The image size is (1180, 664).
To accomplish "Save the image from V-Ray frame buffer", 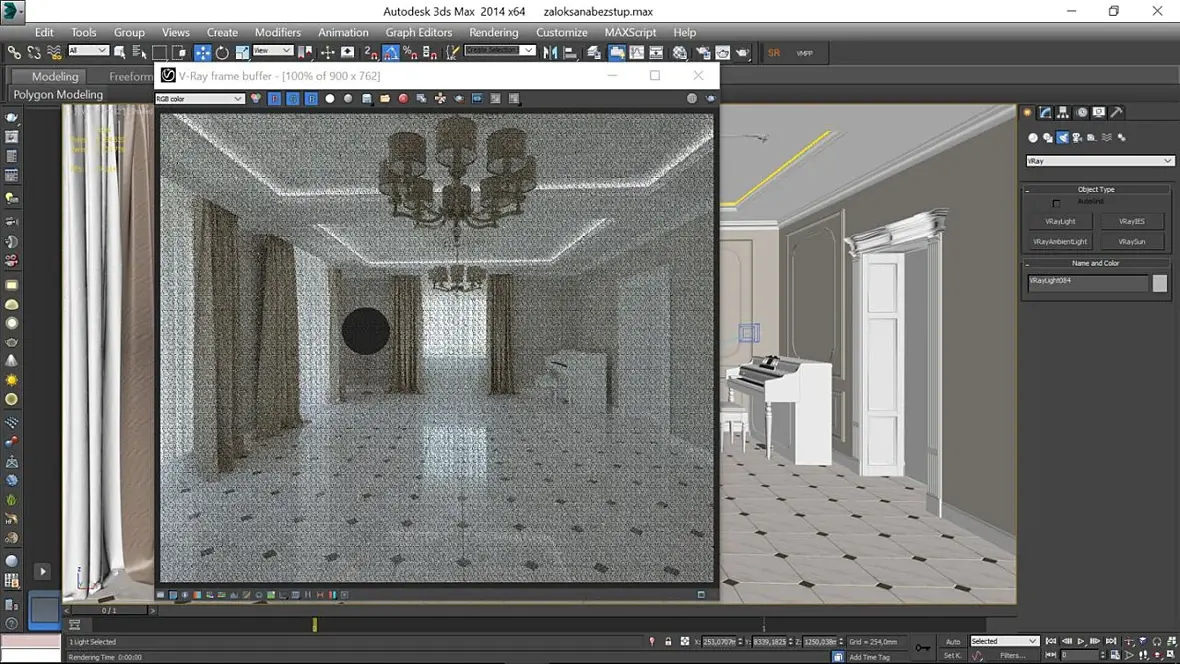I will (x=366, y=99).
